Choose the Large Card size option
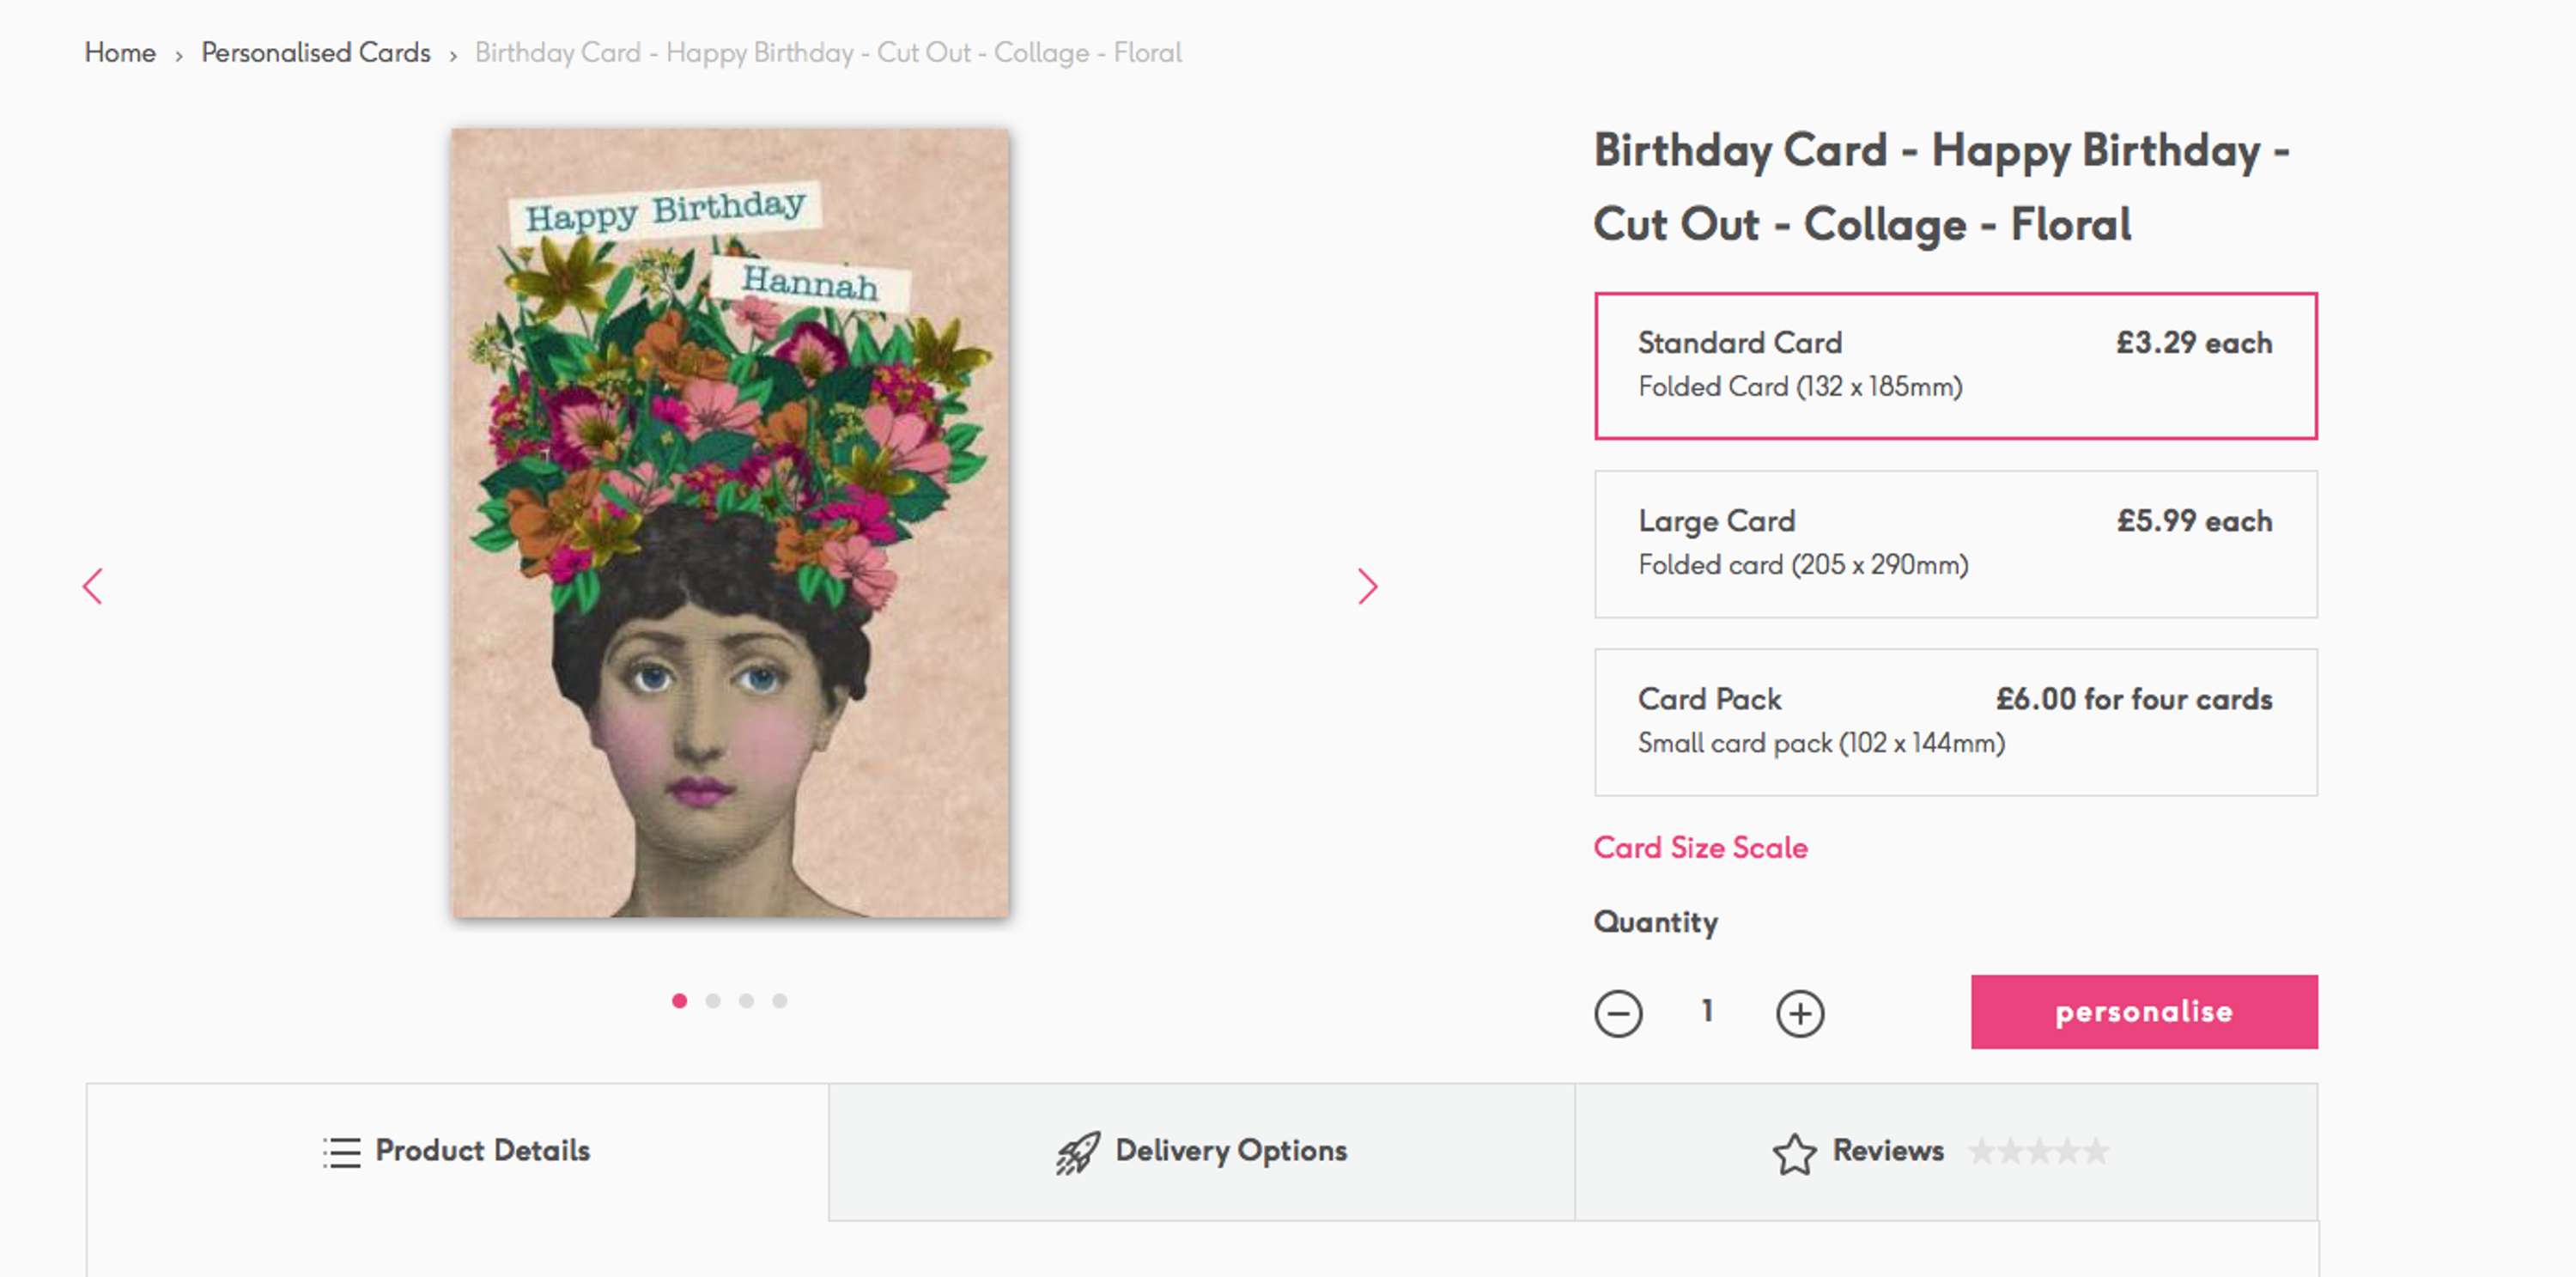The height and width of the screenshot is (1277, 2576). click(x=1955, y=544)
